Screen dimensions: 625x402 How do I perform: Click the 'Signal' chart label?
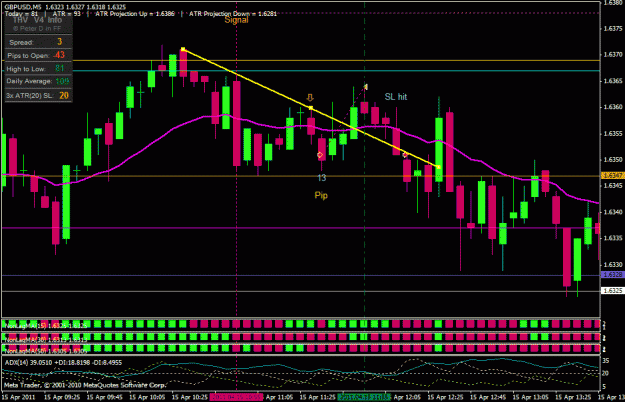pos(236,20)
